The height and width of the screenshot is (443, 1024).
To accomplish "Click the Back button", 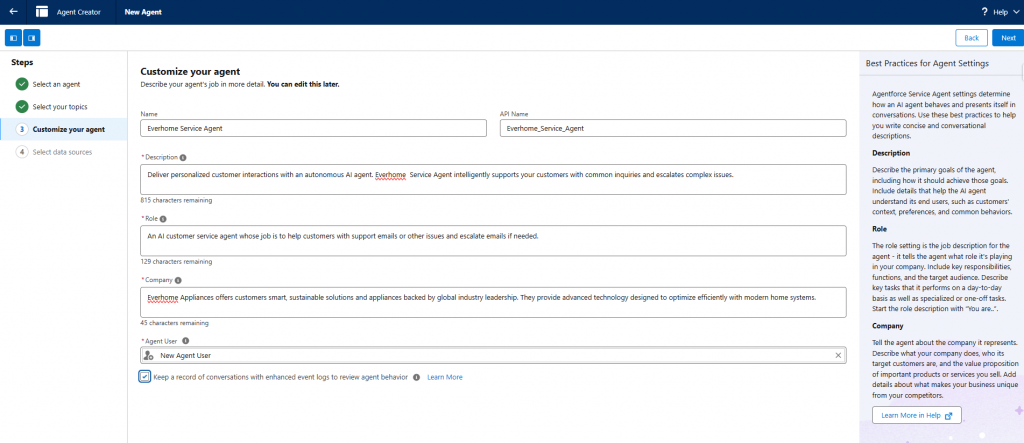I will tap(971, 38).
